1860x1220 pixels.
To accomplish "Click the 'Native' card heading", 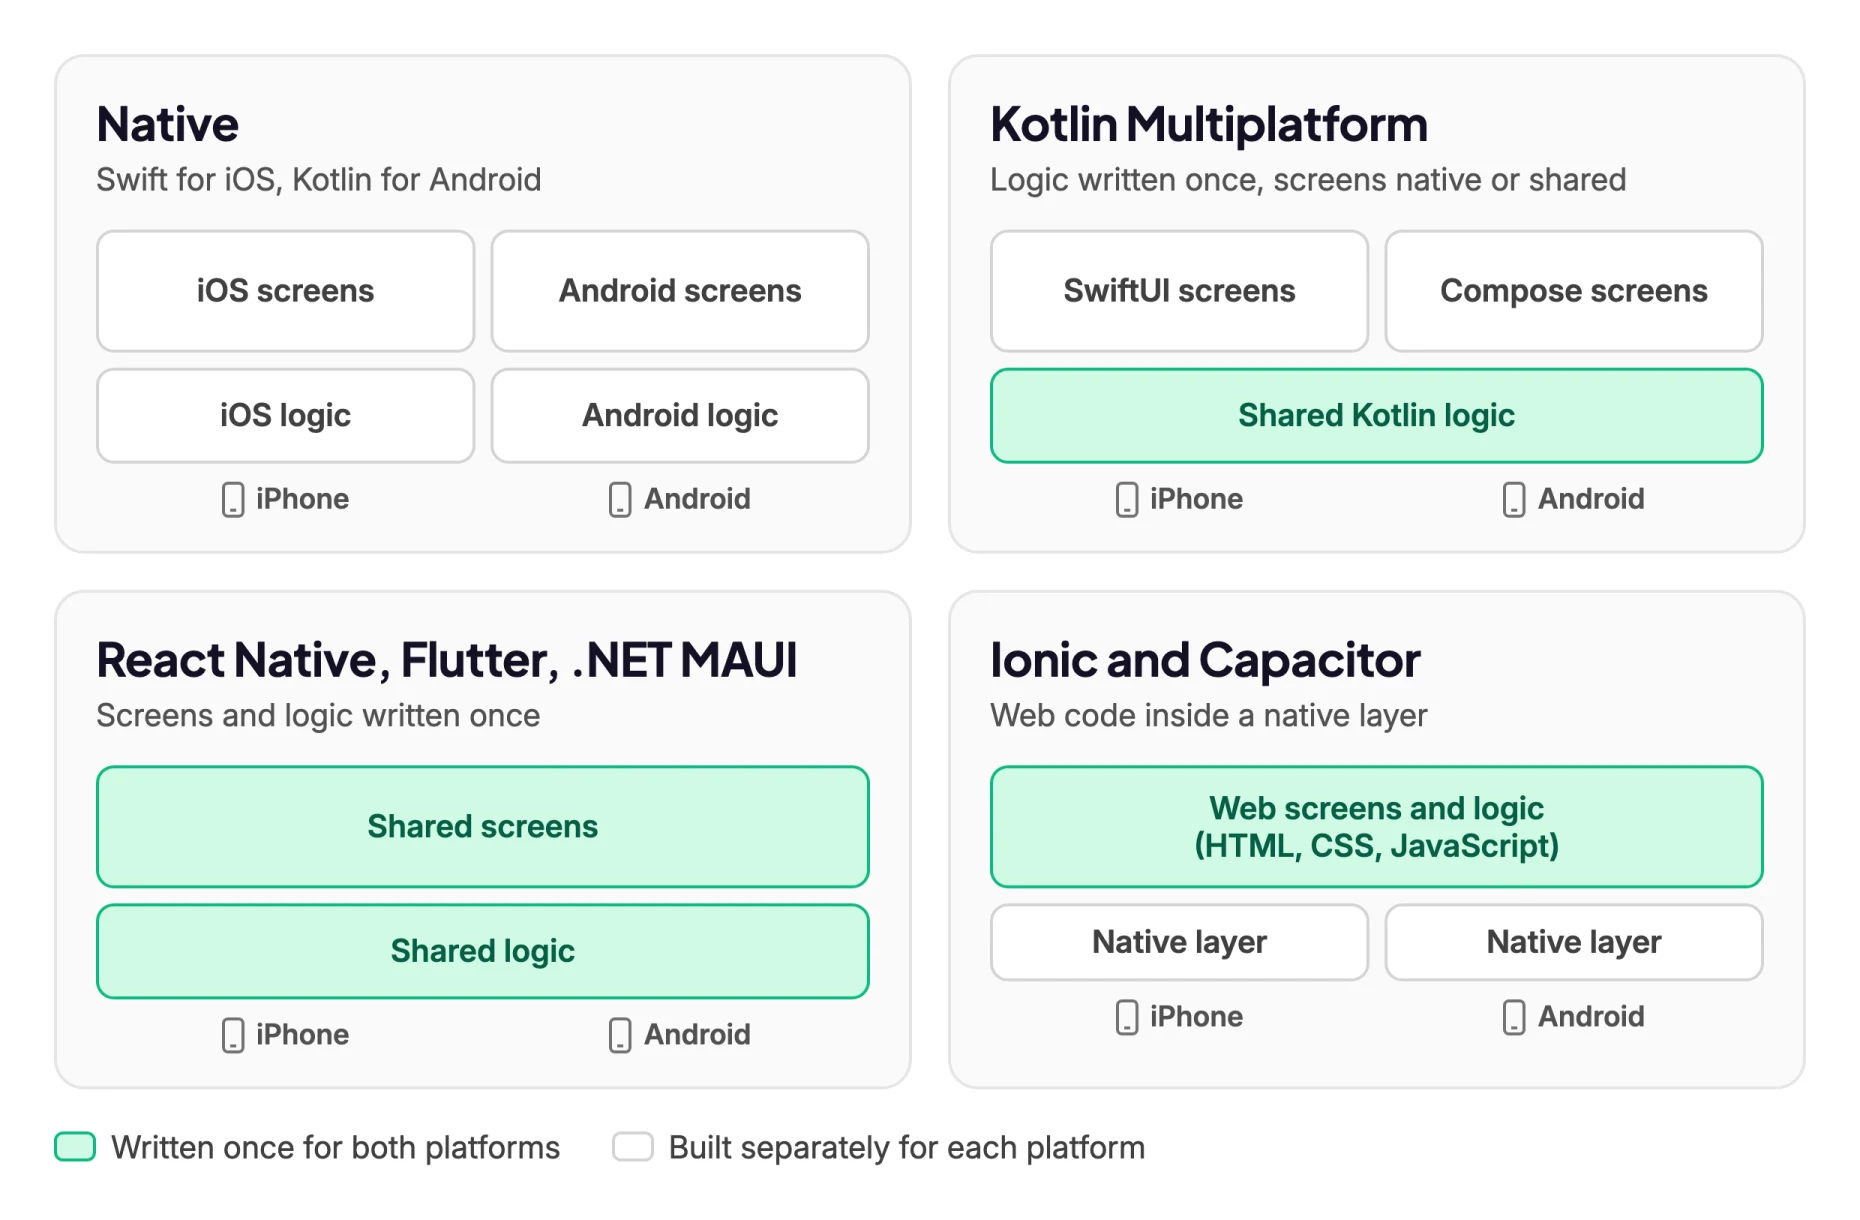I will [x=168, y=125].
